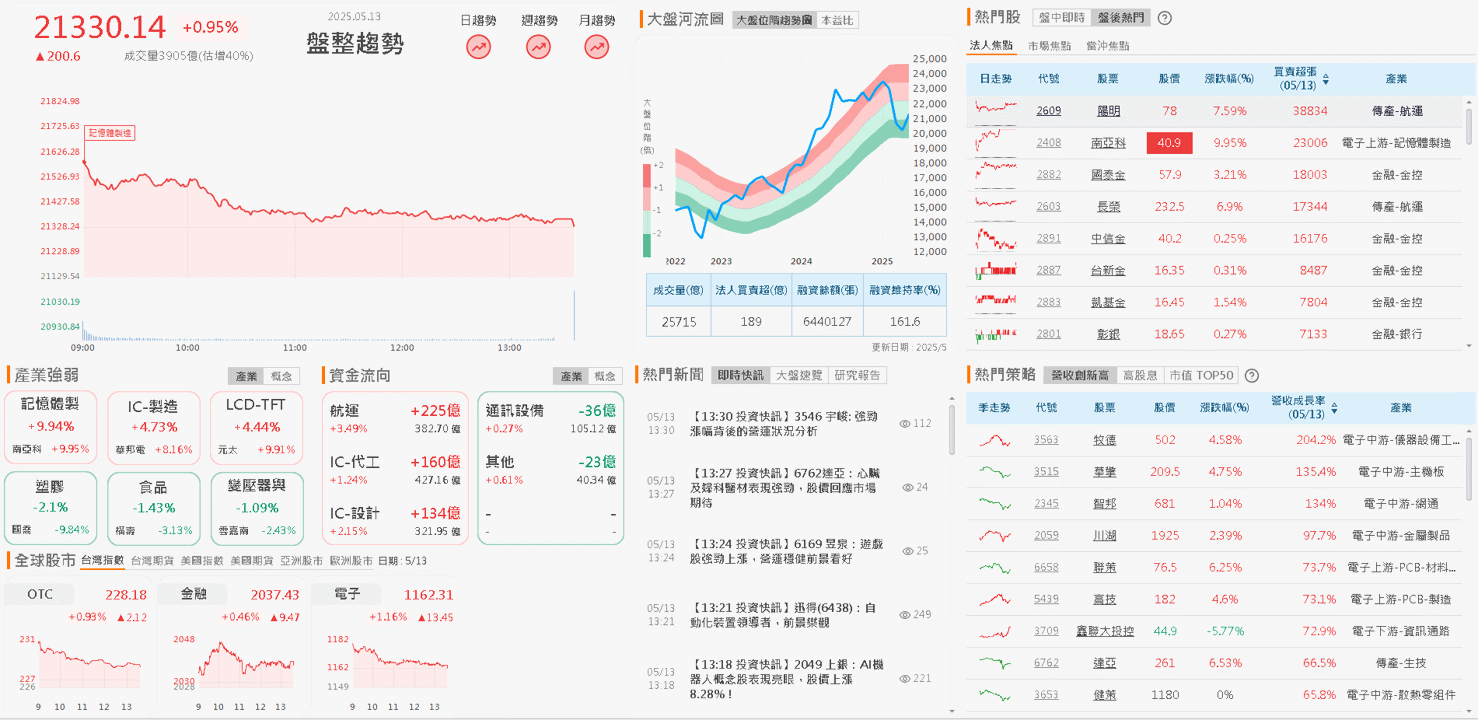Image resolution: width=1478 pixels, height=720 pixels.
Task: Click 通訊設備 fund flow row
Action: (x=550, y=418)
